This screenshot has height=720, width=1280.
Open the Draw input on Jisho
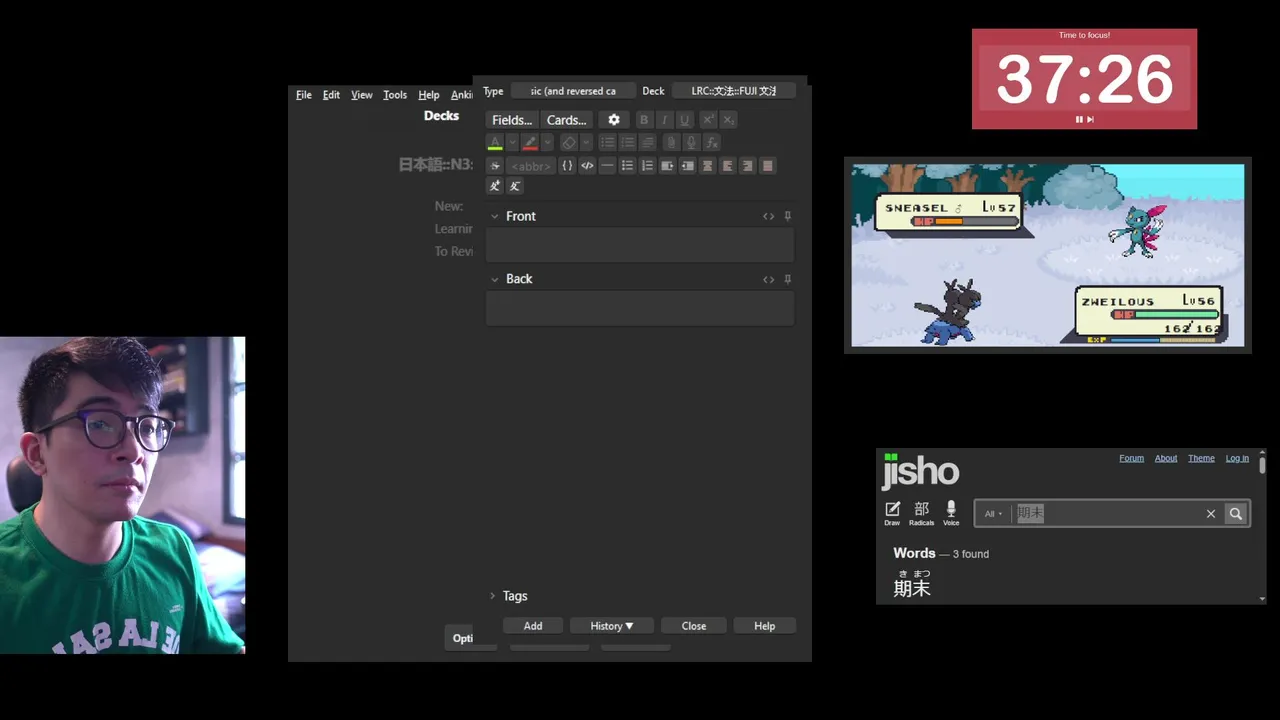(892, 513)
